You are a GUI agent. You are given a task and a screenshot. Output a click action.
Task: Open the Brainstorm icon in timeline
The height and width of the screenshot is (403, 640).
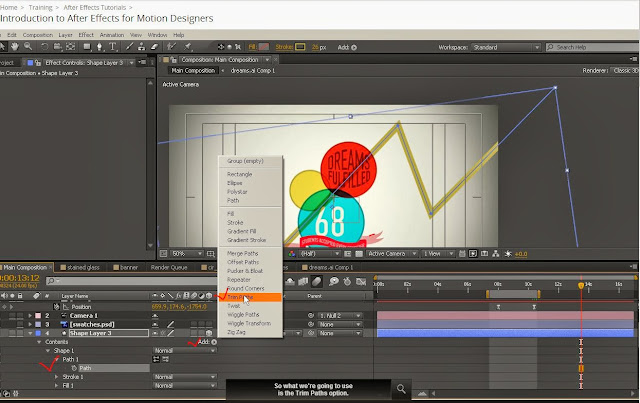334,281
